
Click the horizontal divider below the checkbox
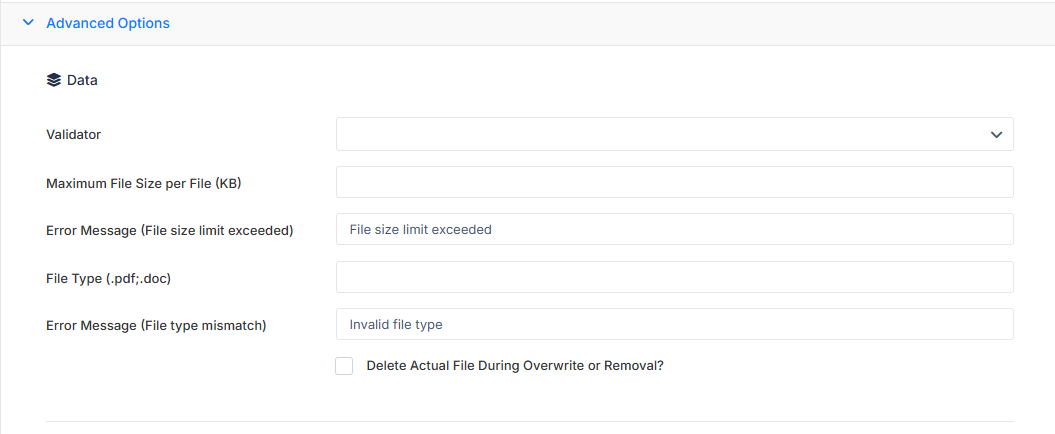pos(530,422)
